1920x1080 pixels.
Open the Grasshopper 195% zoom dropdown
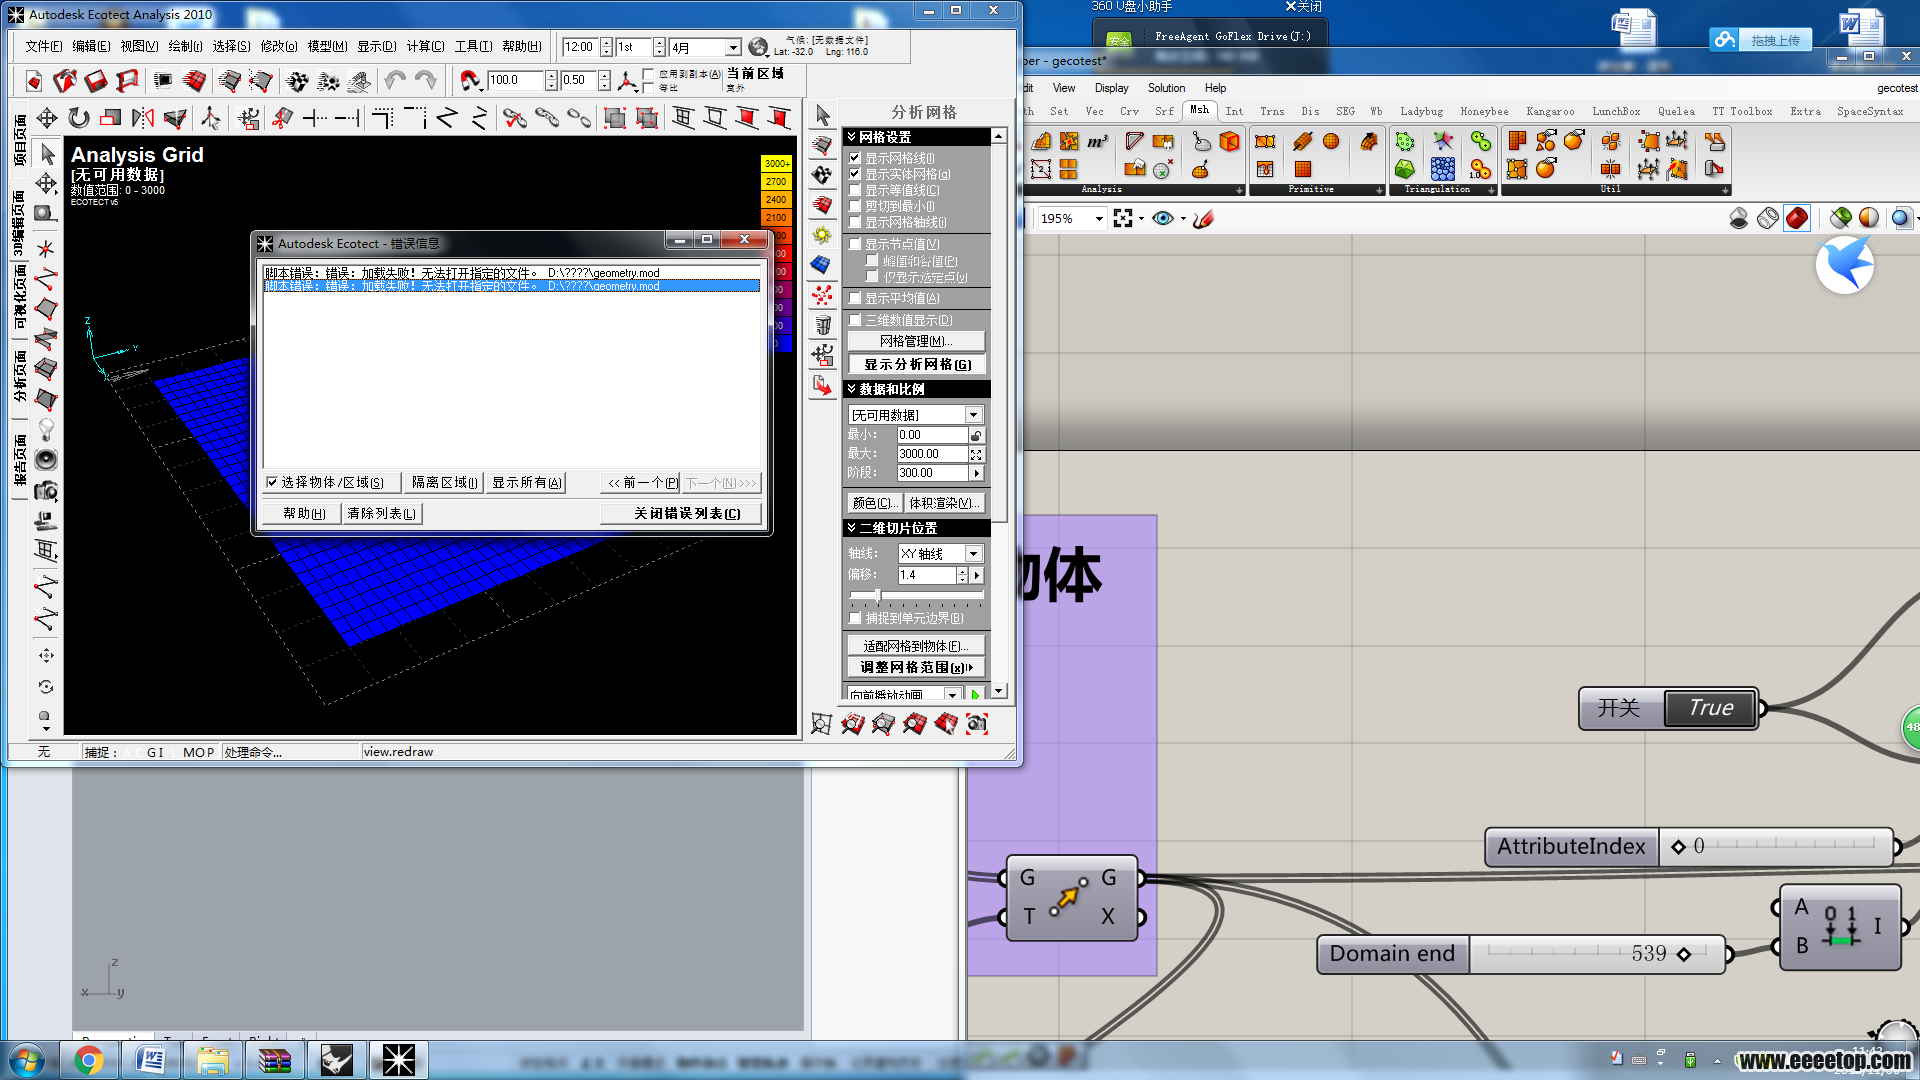[1099, 218]
